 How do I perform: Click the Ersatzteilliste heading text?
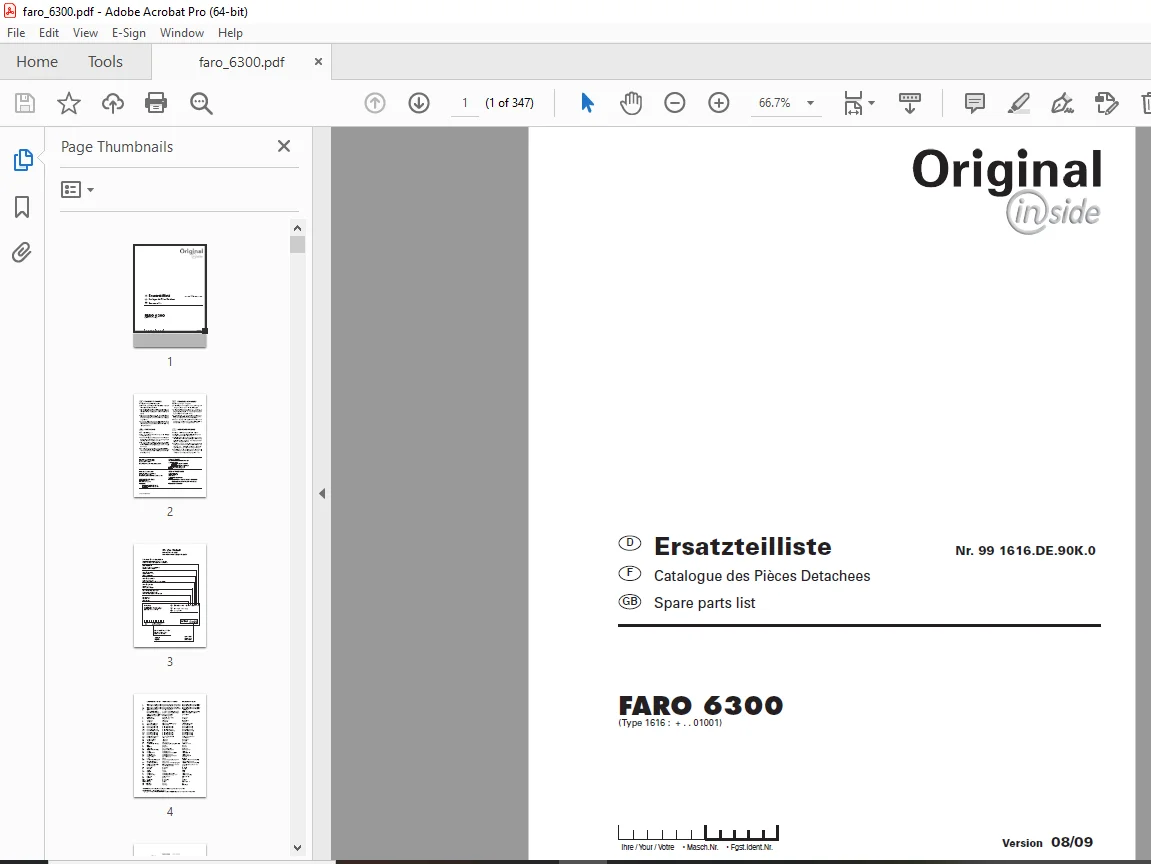point(742,546)
